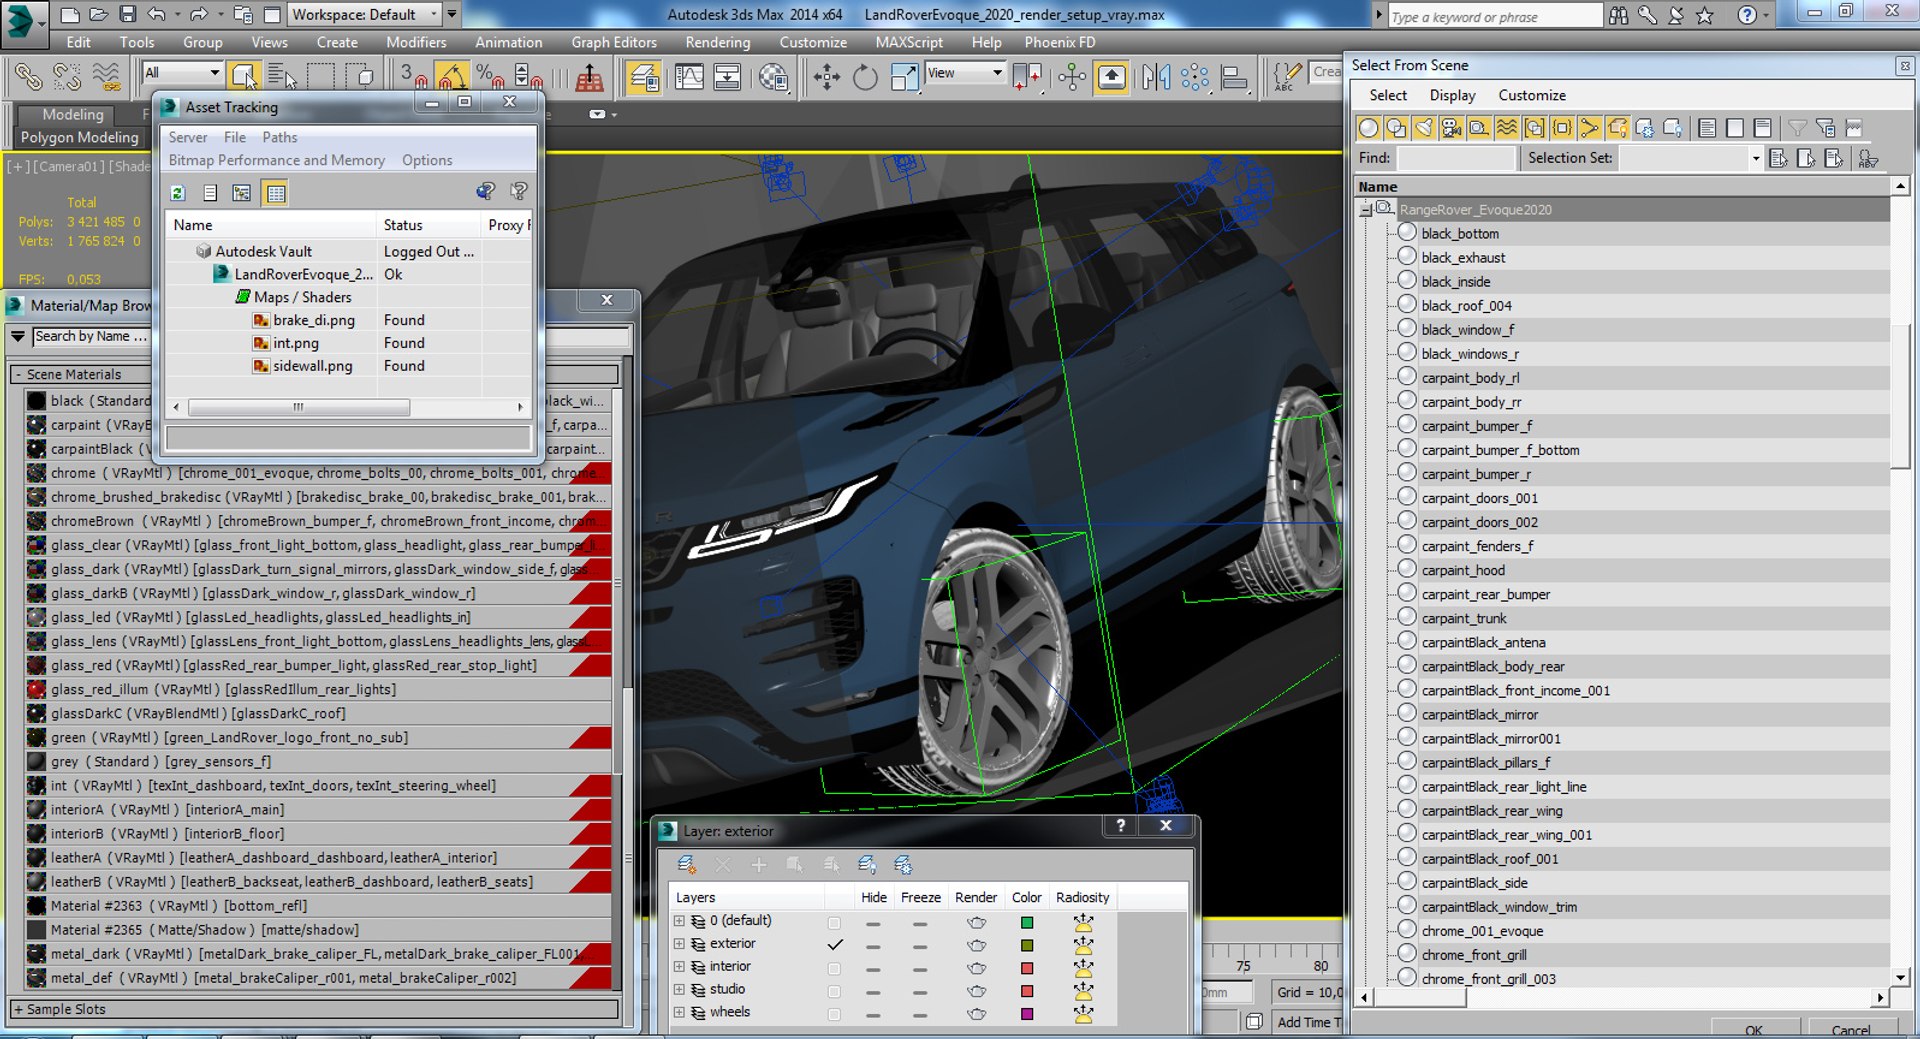This screenshot has width=1920, height=1039.
Task: Switch to the Modeling ribbon tab
Action: click(72, 114)
